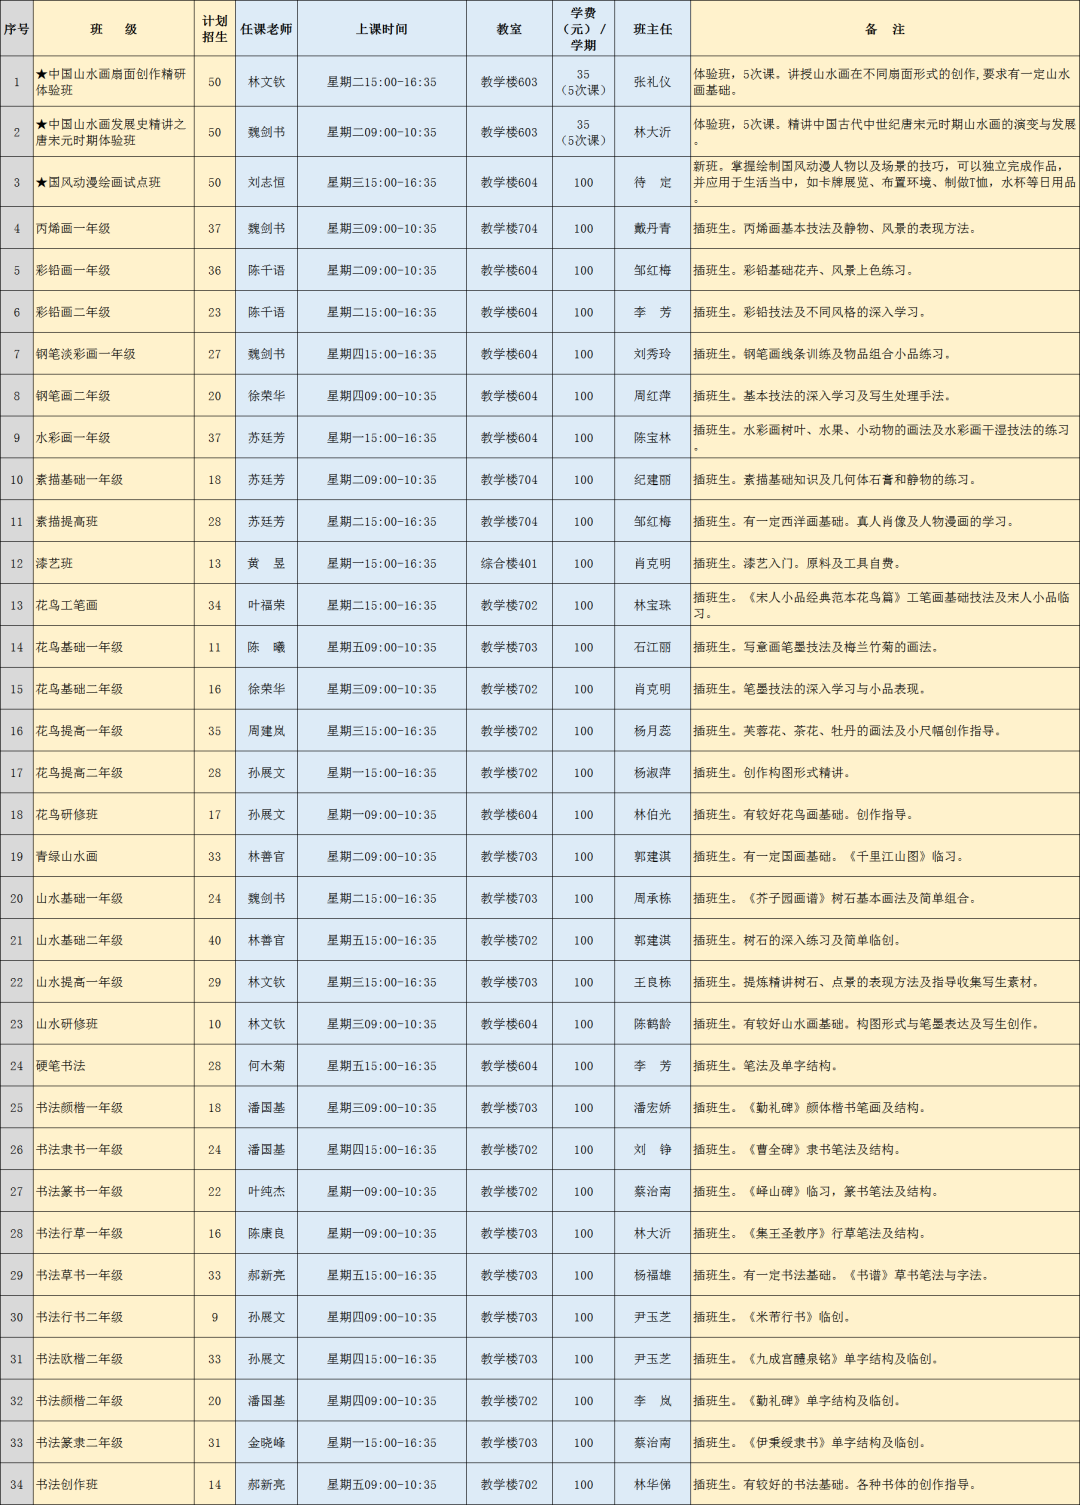
Task: Click the 班级 column header
Action: click(113, 29)
